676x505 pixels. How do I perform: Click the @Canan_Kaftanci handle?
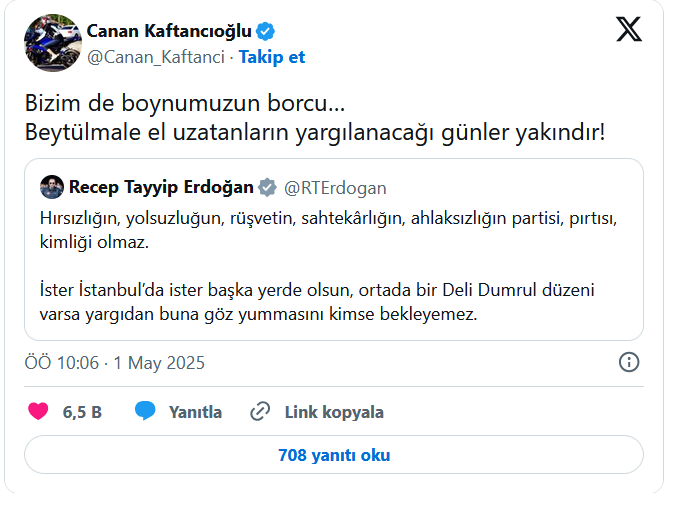157,57
